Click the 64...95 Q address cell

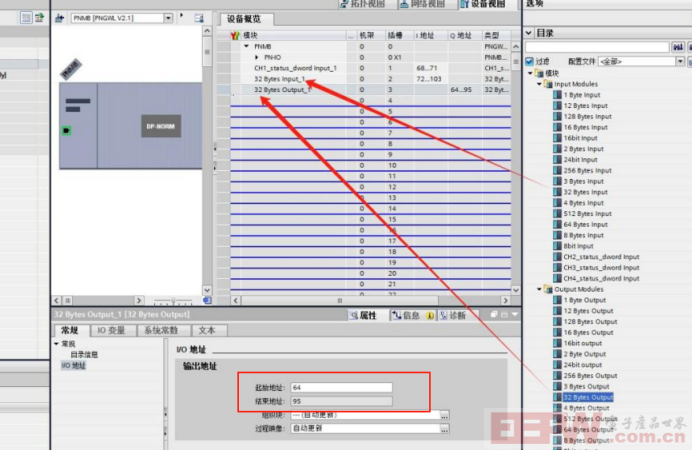461,90
